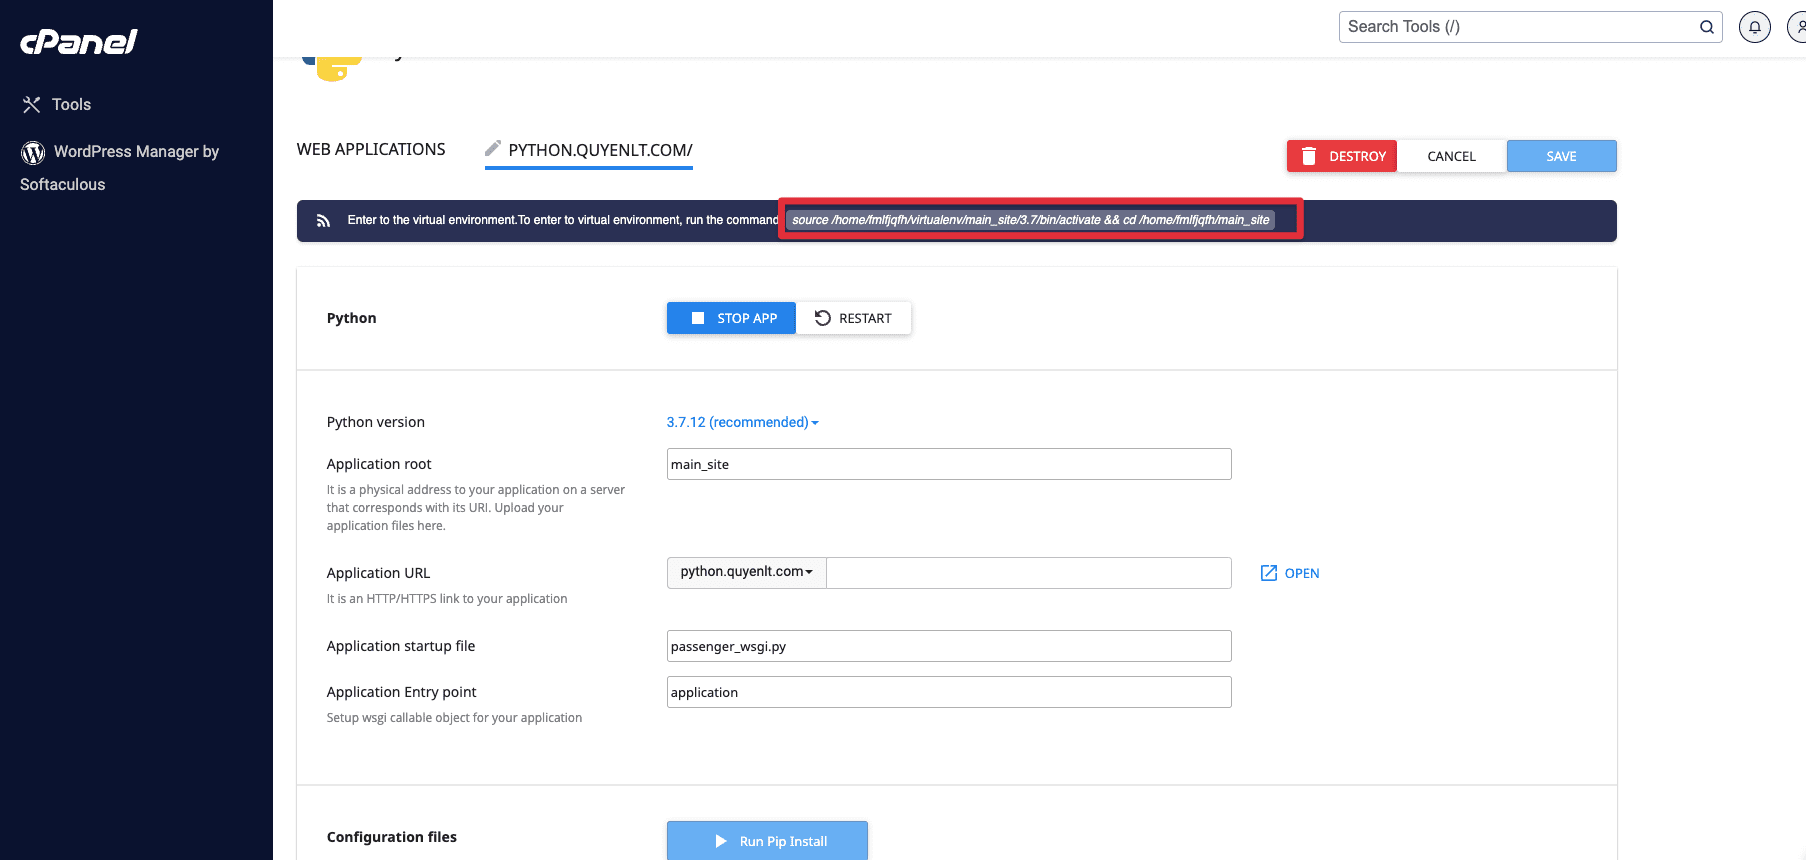Expand the Python version 3.7.12 dropdown
Screen dimensions: 1806x860
coord(742,422)
